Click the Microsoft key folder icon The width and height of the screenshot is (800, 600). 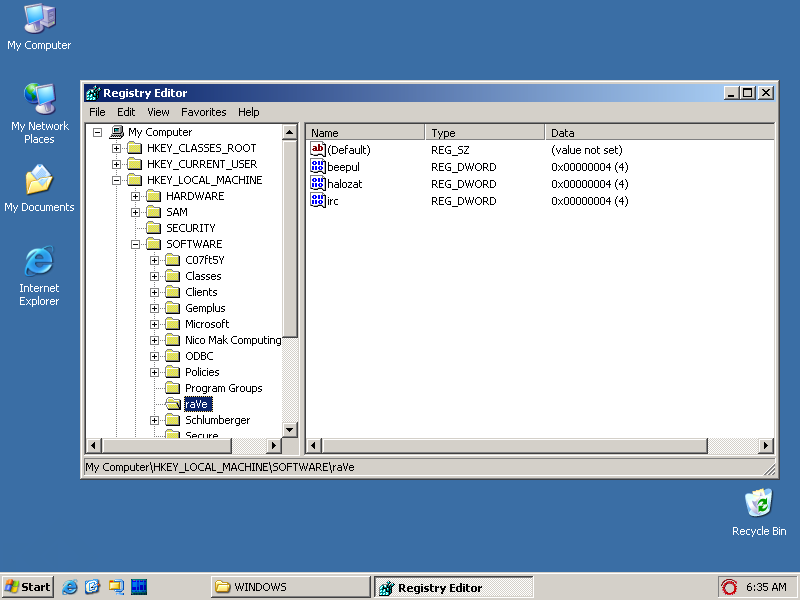[173, 324]
